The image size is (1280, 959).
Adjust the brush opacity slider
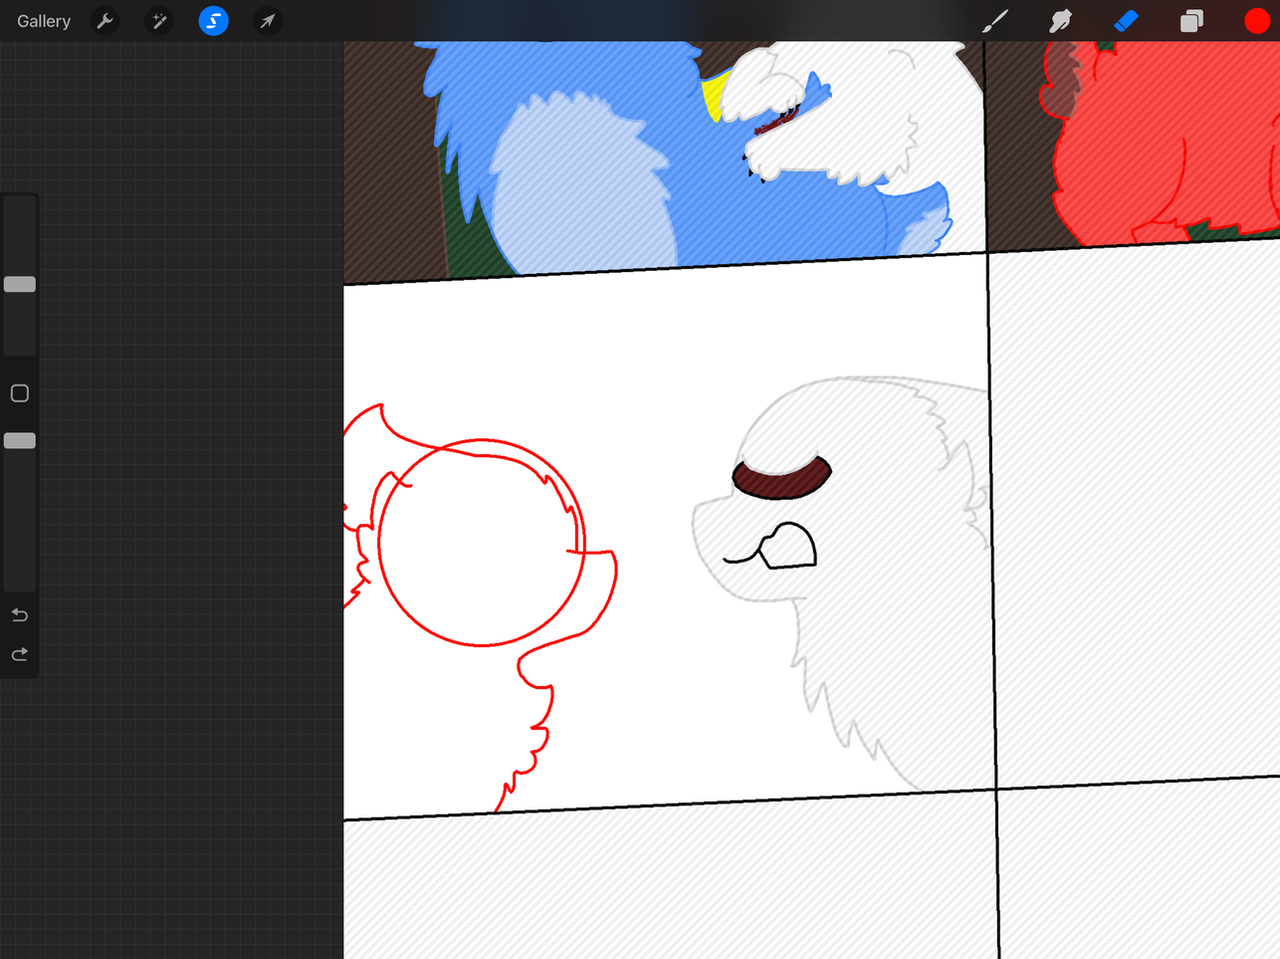tap(20, 440)
